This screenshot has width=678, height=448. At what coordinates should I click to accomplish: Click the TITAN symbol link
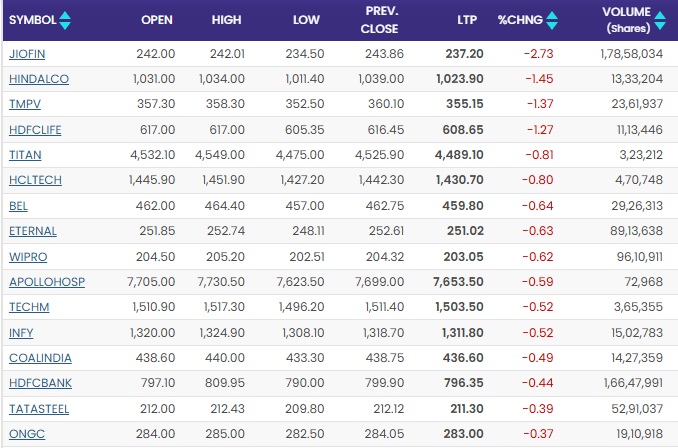pos(24,154)
